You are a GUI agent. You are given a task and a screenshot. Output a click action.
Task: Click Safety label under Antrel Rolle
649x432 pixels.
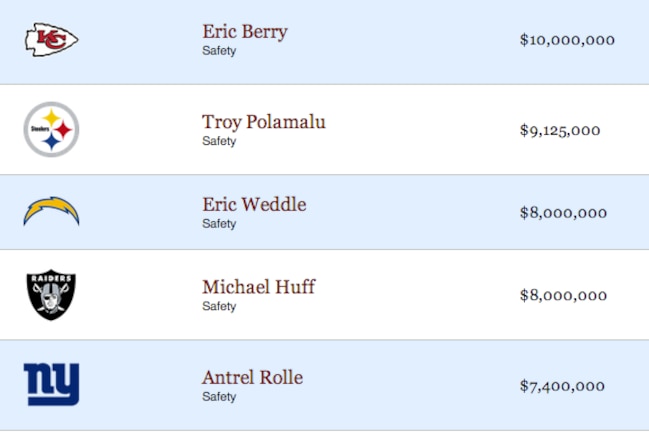(x=219, y=397)
